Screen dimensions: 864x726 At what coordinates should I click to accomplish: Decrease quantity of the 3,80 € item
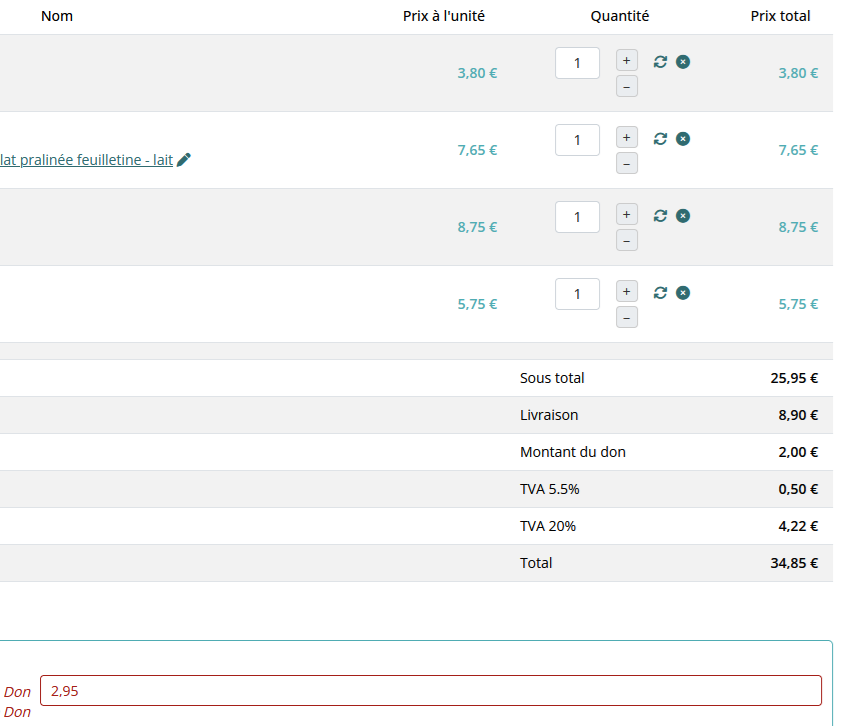pos(627,87)
